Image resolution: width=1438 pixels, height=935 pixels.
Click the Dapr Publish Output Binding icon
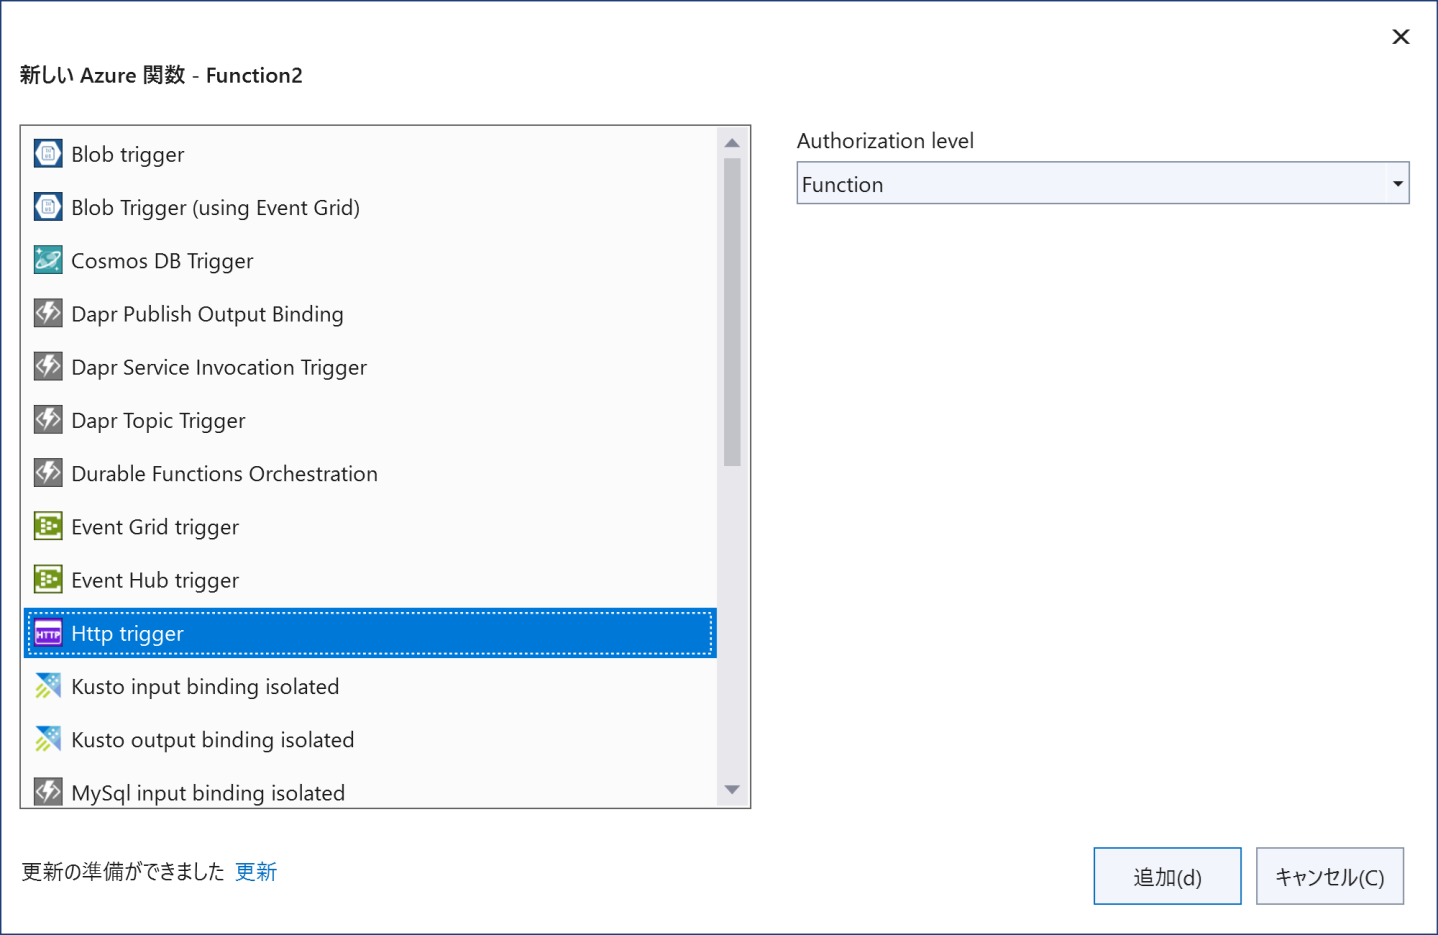point(48,313)
